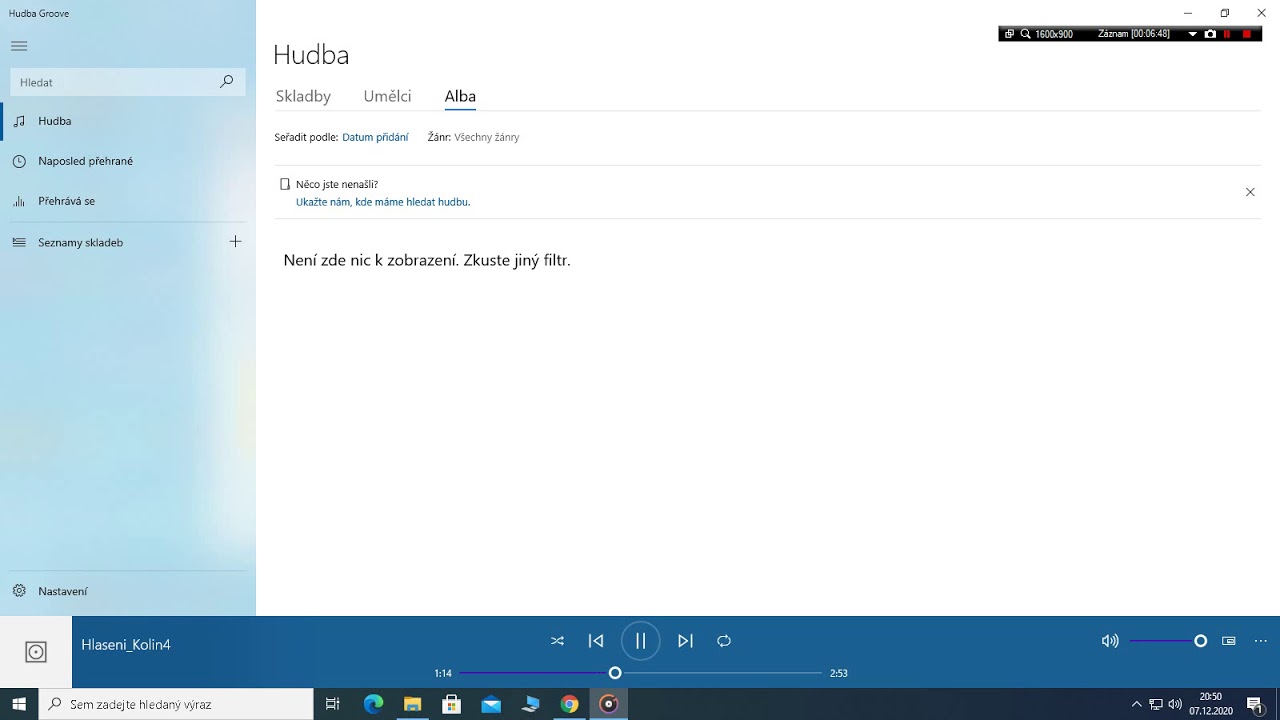Click the search magnifier icon

click(x=227, y=82)
